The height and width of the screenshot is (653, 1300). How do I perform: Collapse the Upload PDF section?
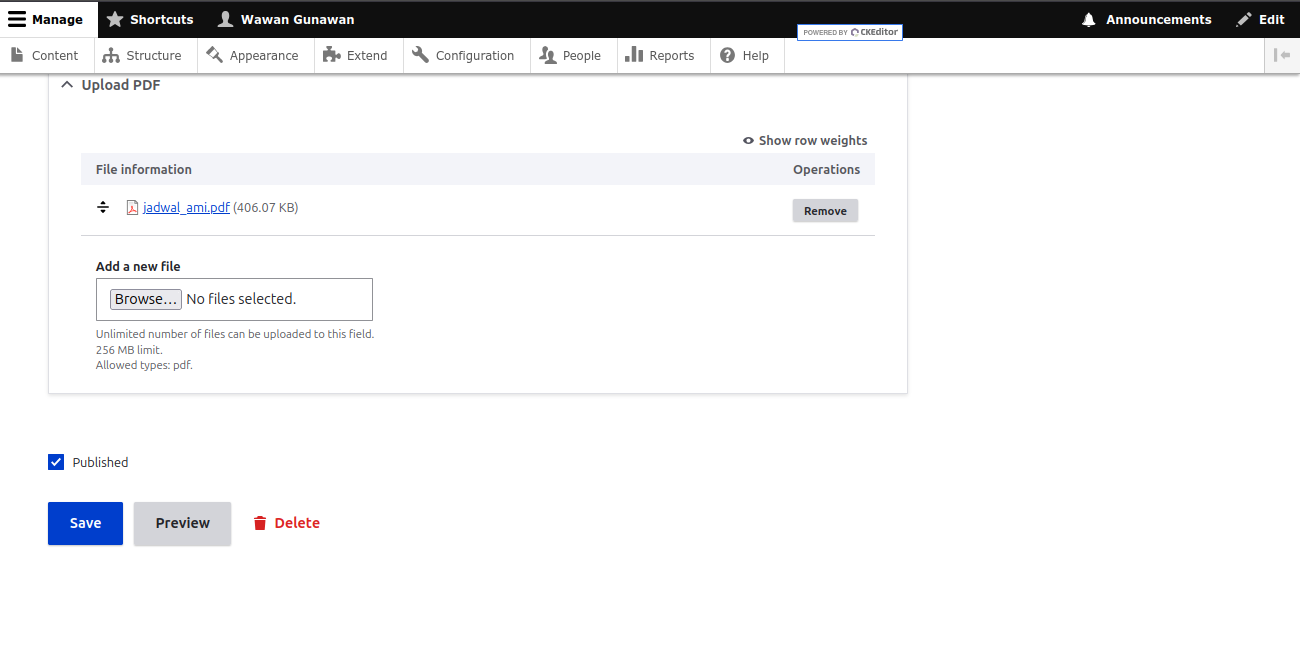[x=110, y=85]
